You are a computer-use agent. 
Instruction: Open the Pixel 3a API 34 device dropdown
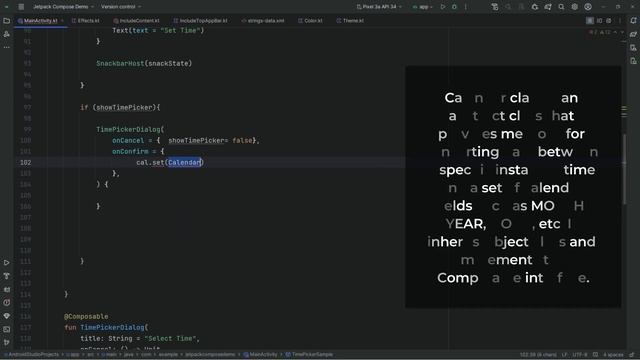[x=379, y=7]
